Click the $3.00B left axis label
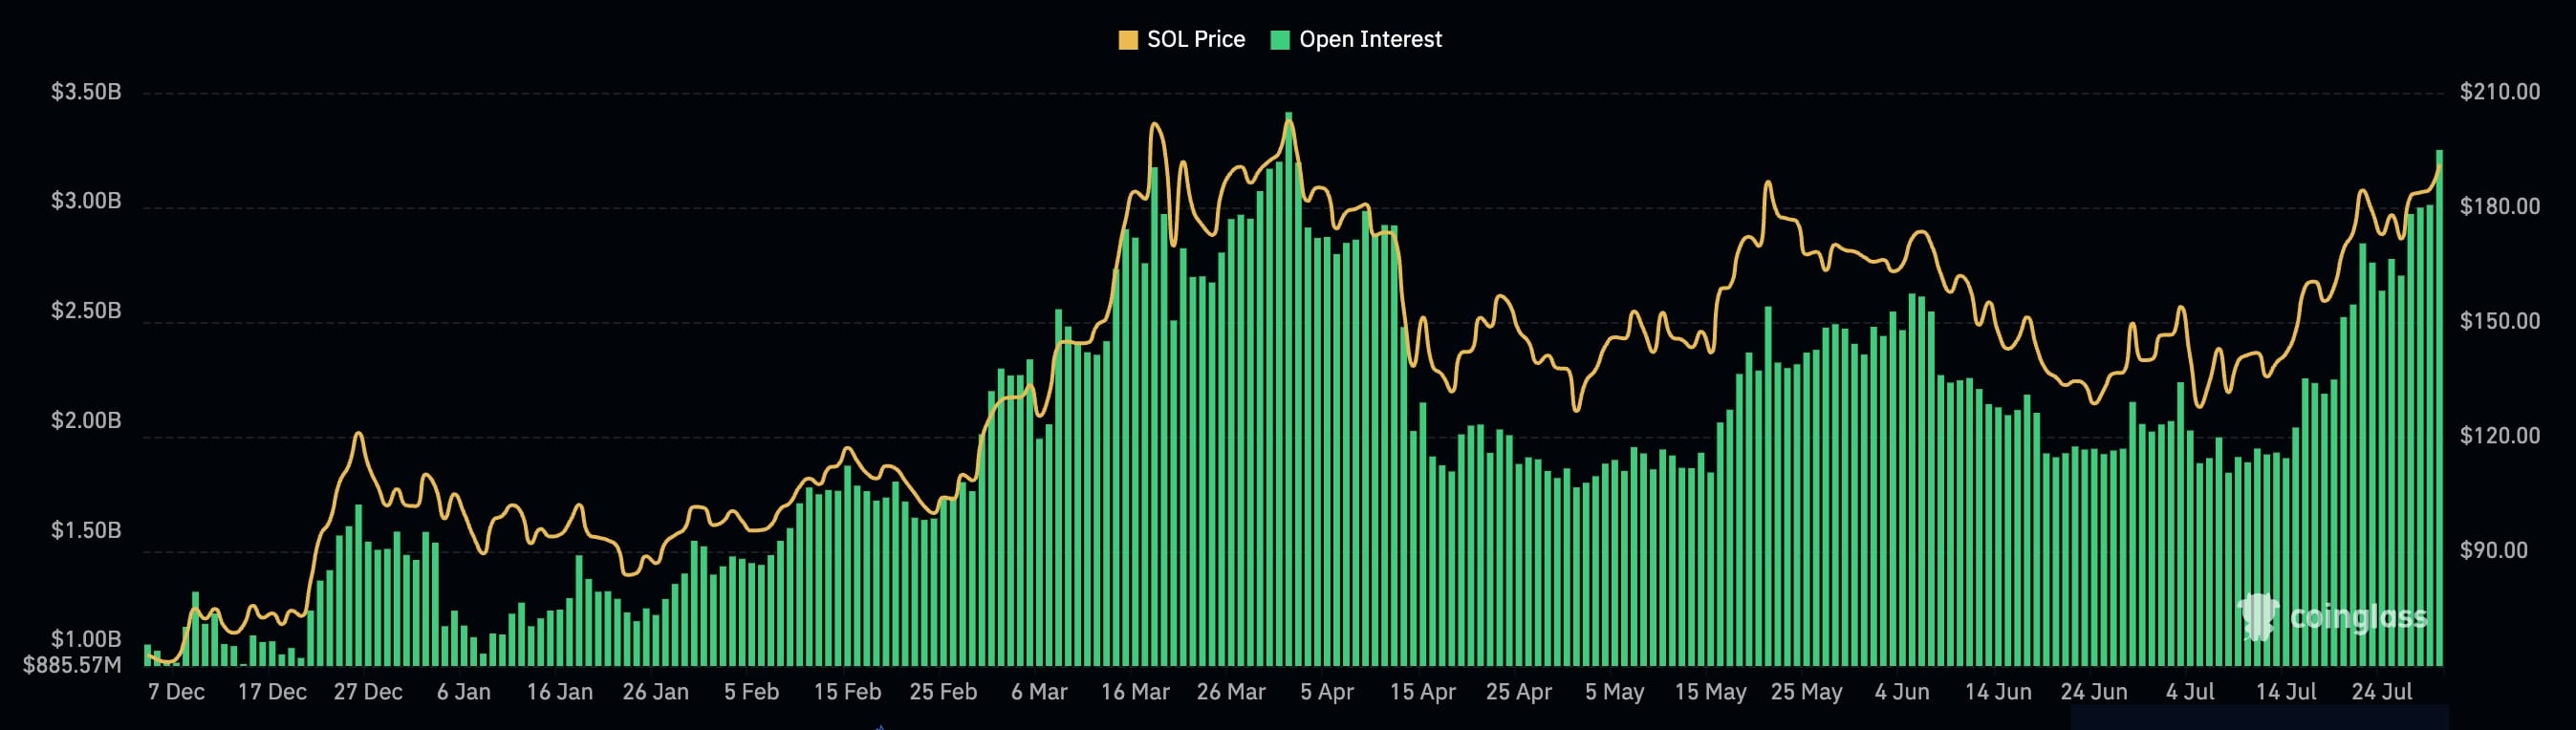Image resolution: width=2576 pixels, height=730 pixels. pyautogui.click(x=86, y=201)
